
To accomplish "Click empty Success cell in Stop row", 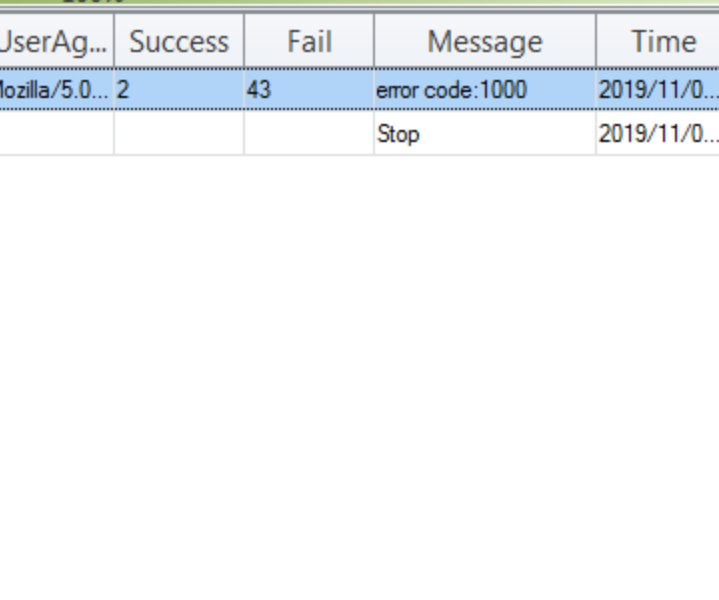I will (179, 134).
